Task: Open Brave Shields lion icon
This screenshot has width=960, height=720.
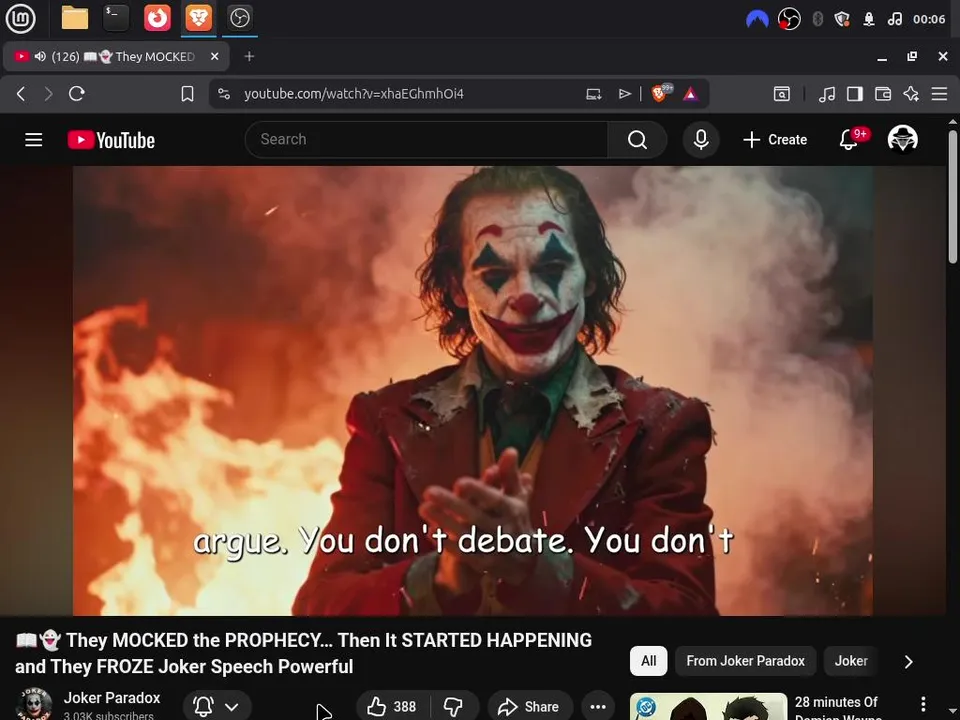Action: coord(661,93)
